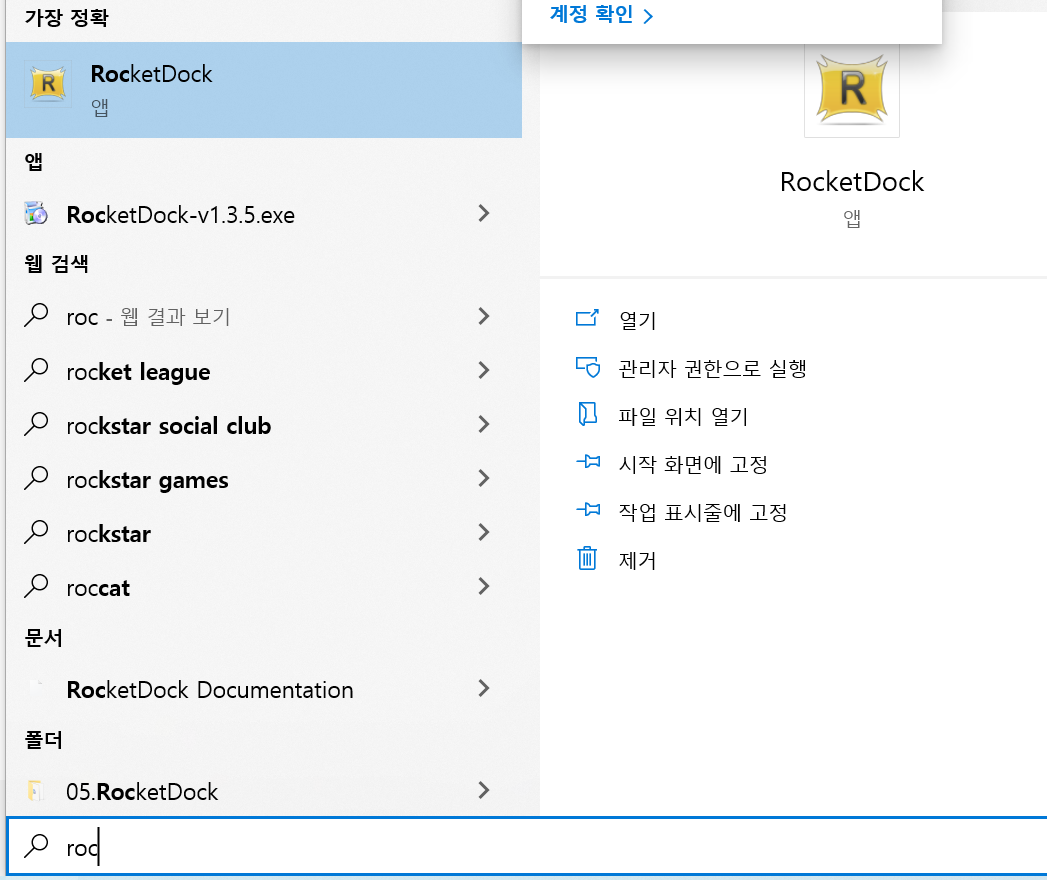Click the open icon next to 열기

588,318
